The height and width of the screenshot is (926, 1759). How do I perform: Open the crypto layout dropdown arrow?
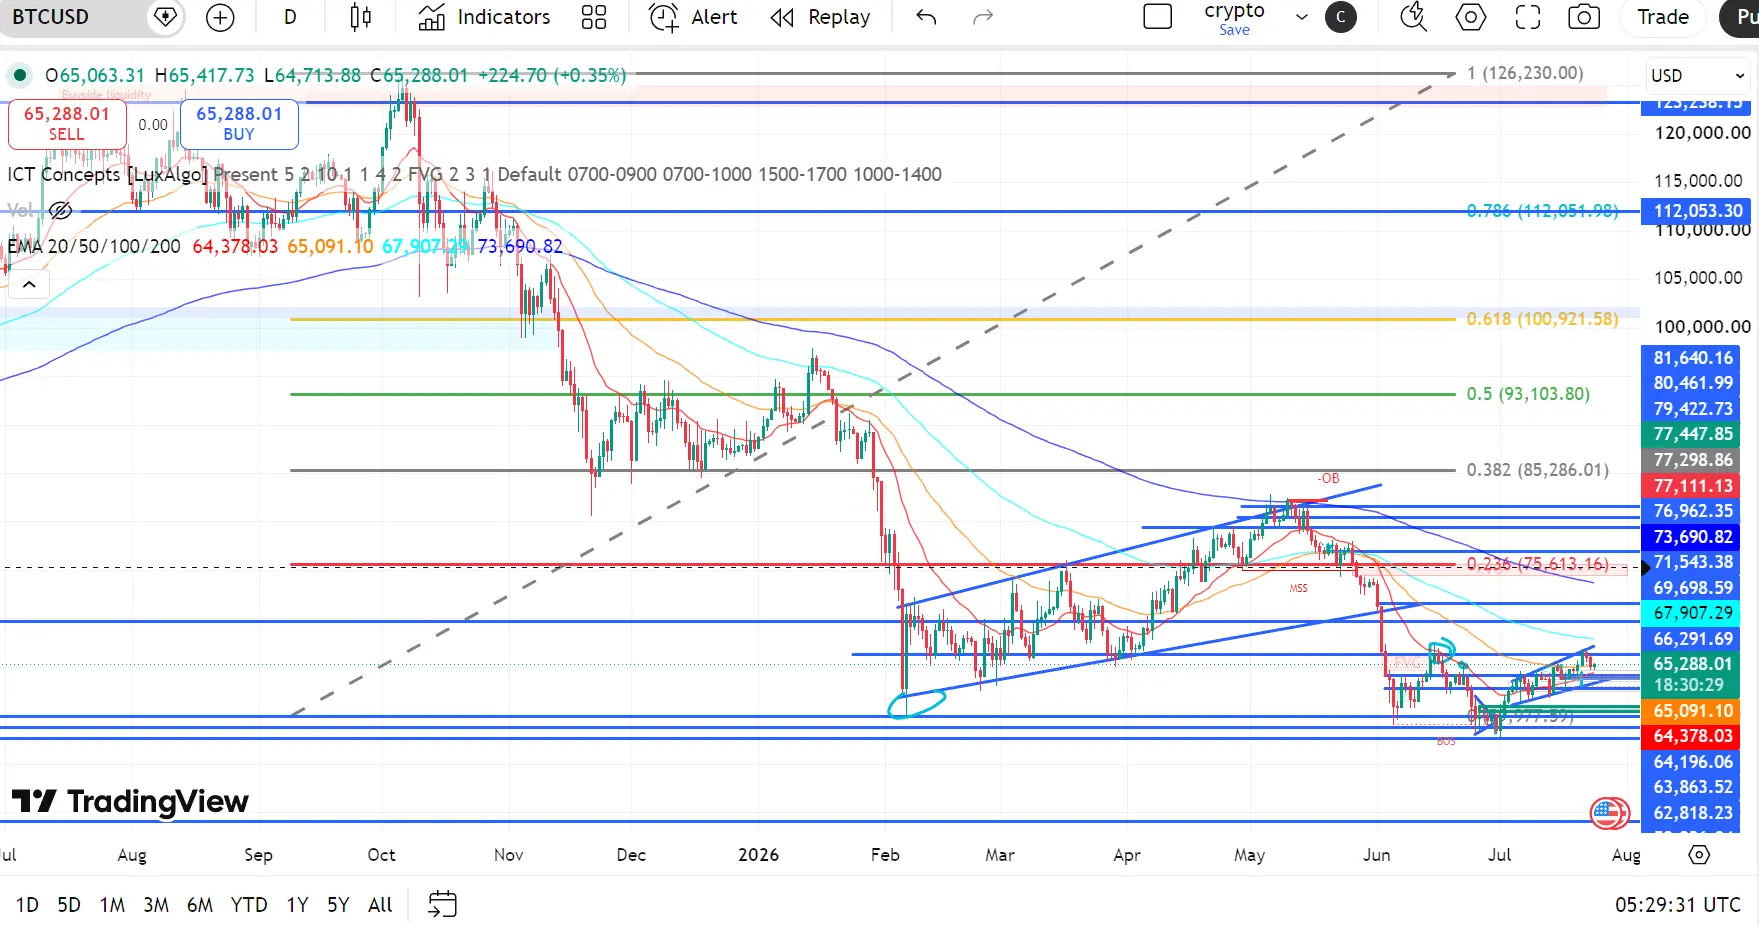1301,17
